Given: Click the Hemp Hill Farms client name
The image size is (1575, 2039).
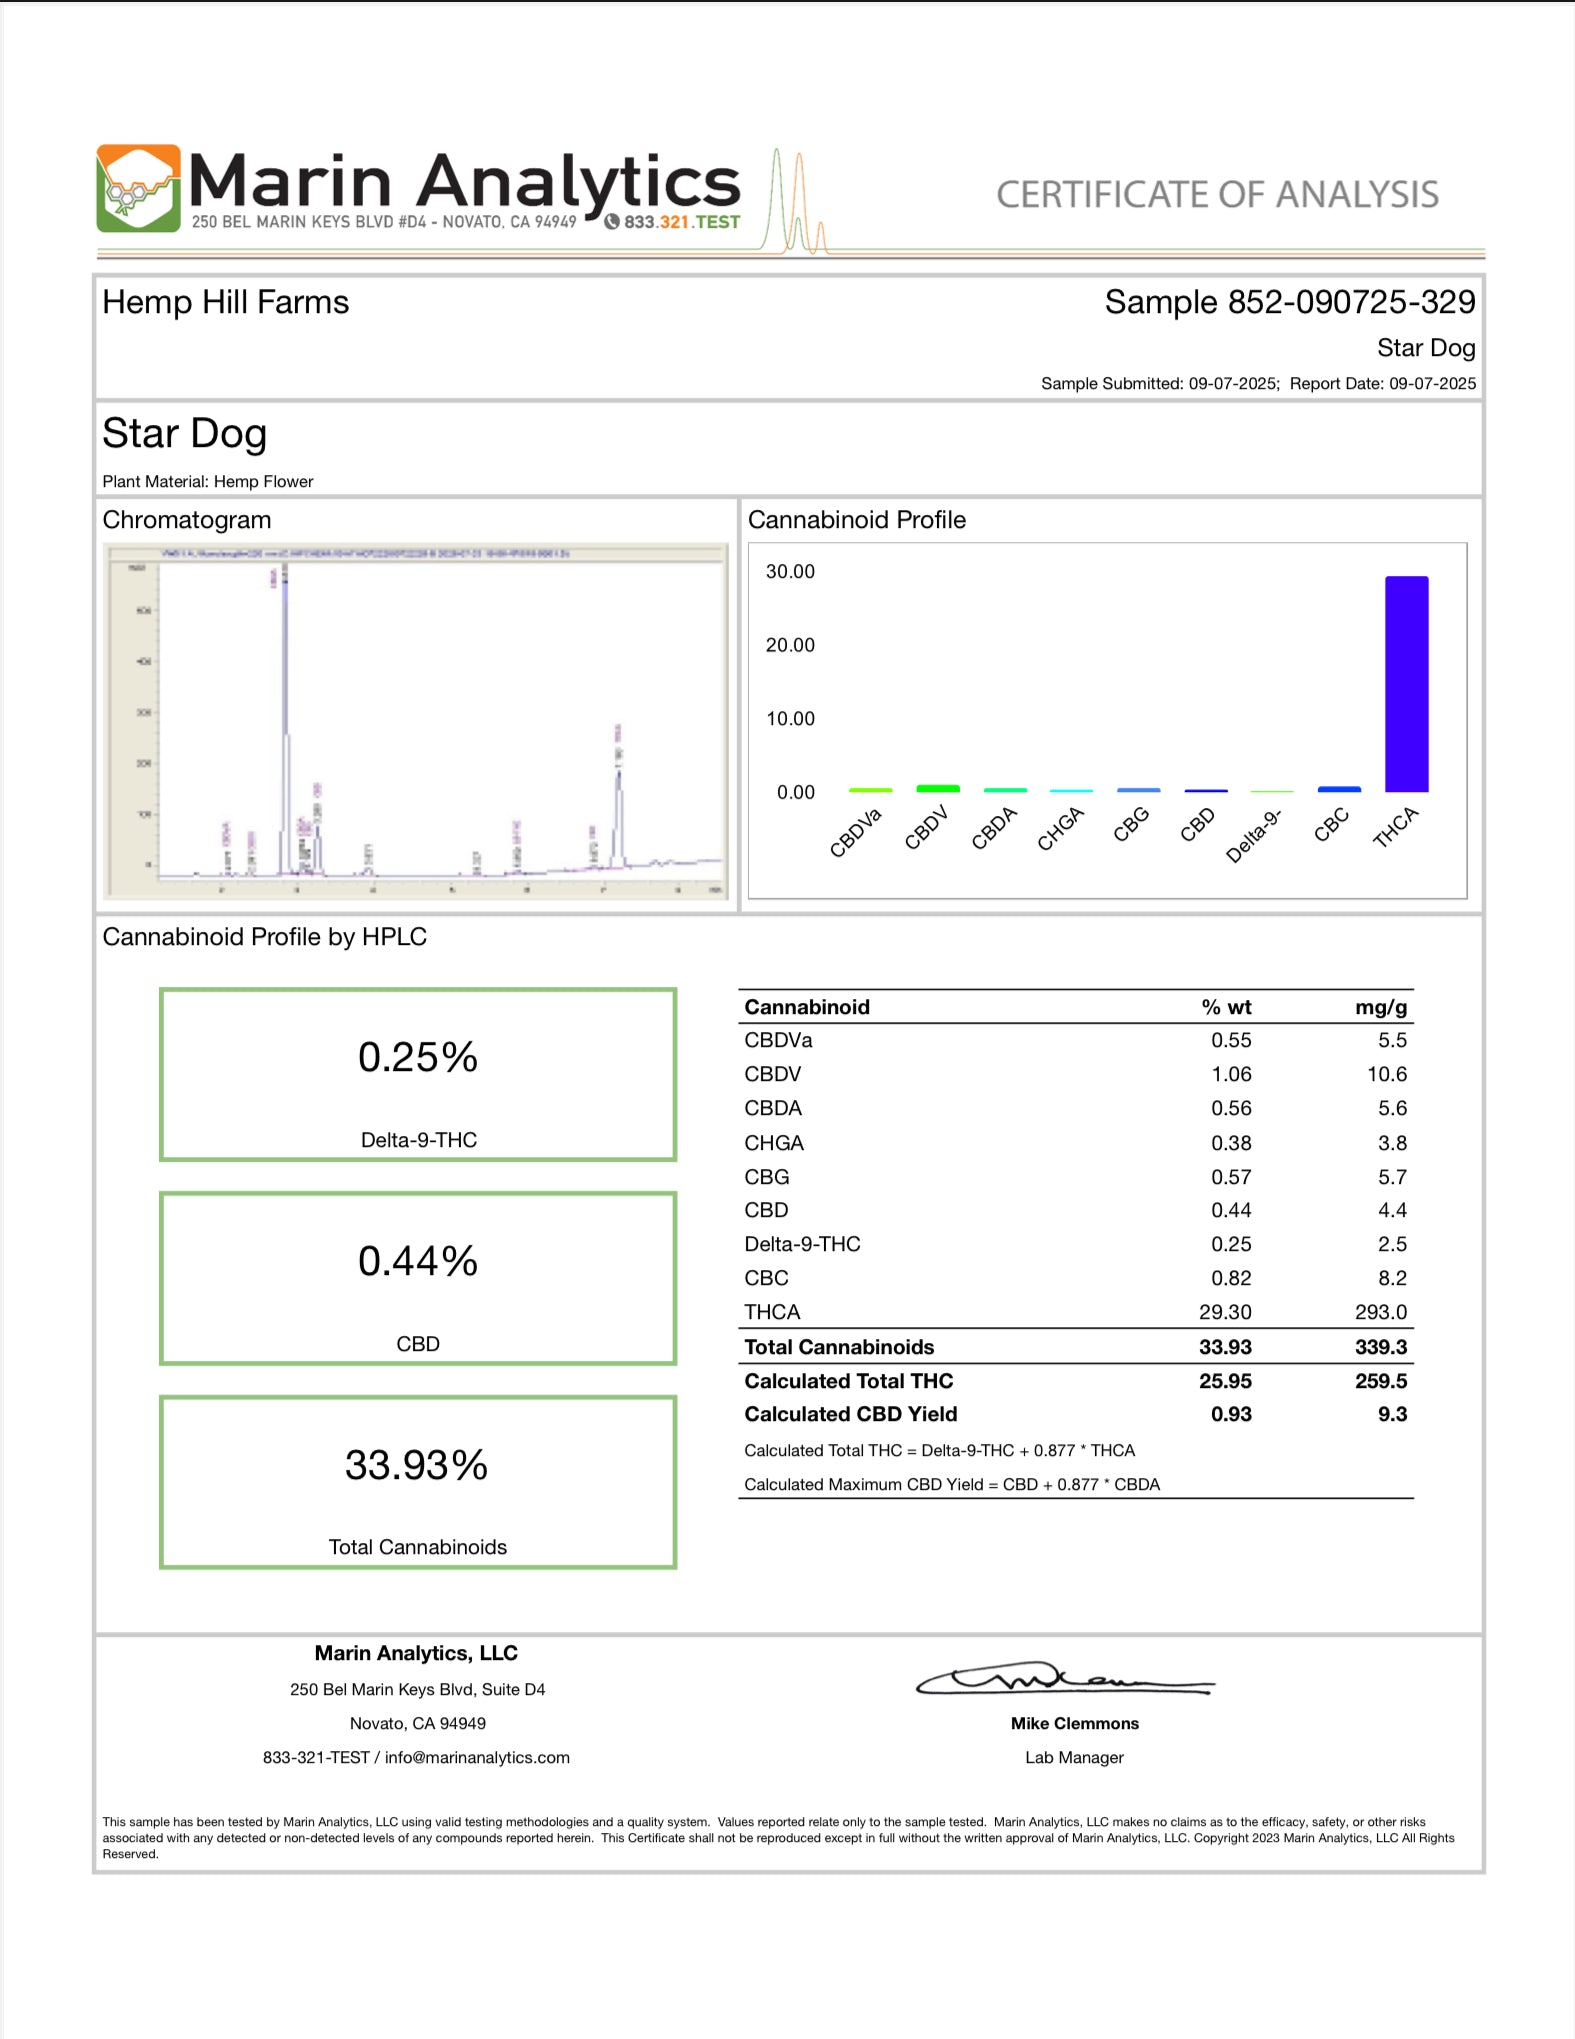Looking at the screenshot, I should (x=226, y=302).
